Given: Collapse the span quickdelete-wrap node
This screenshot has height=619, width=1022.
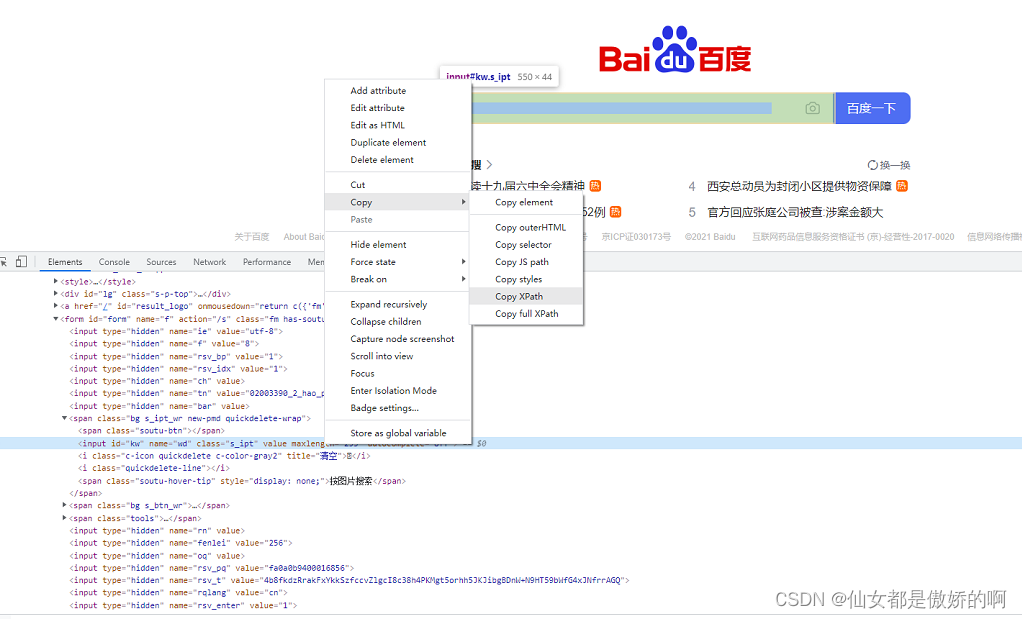Looking at the screenshot, I should [65, 418].
